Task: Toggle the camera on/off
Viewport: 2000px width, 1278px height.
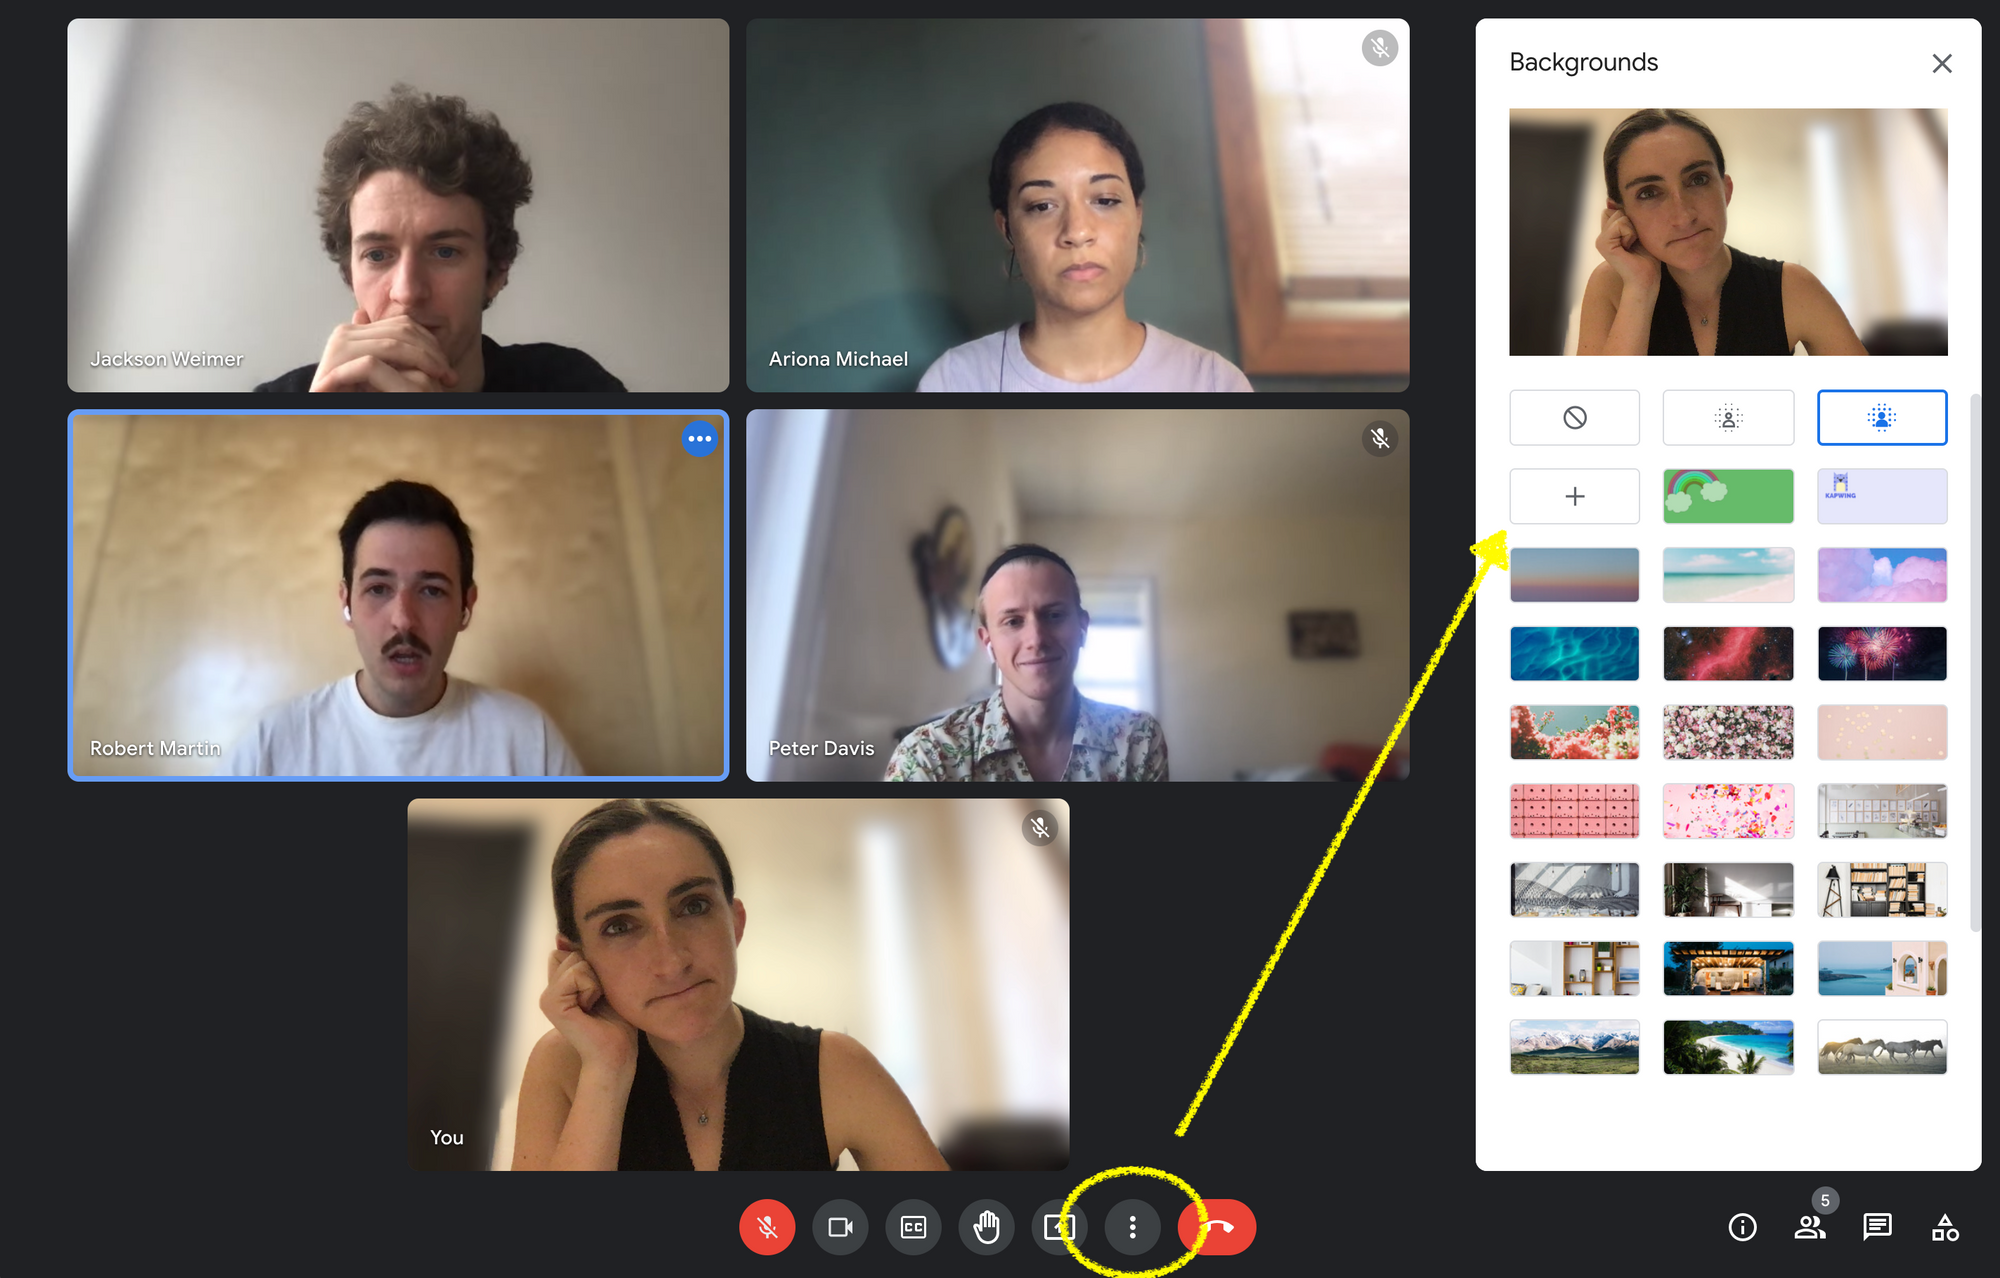Action: [x=840, y=1226]
